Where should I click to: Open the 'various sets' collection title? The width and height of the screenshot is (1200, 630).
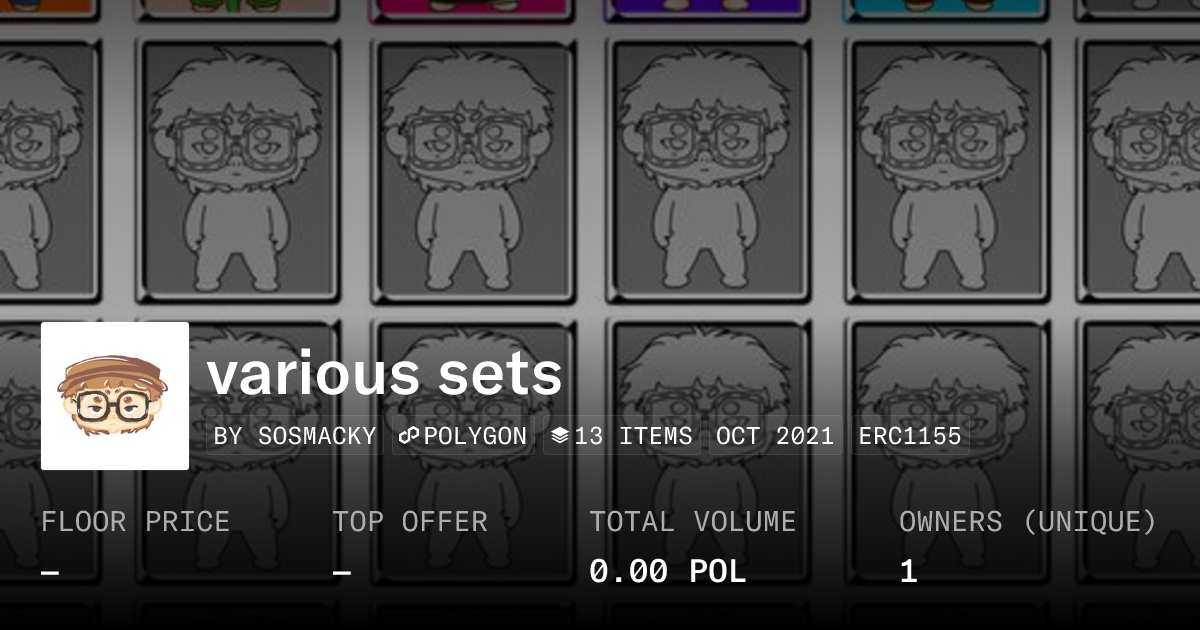385,374
